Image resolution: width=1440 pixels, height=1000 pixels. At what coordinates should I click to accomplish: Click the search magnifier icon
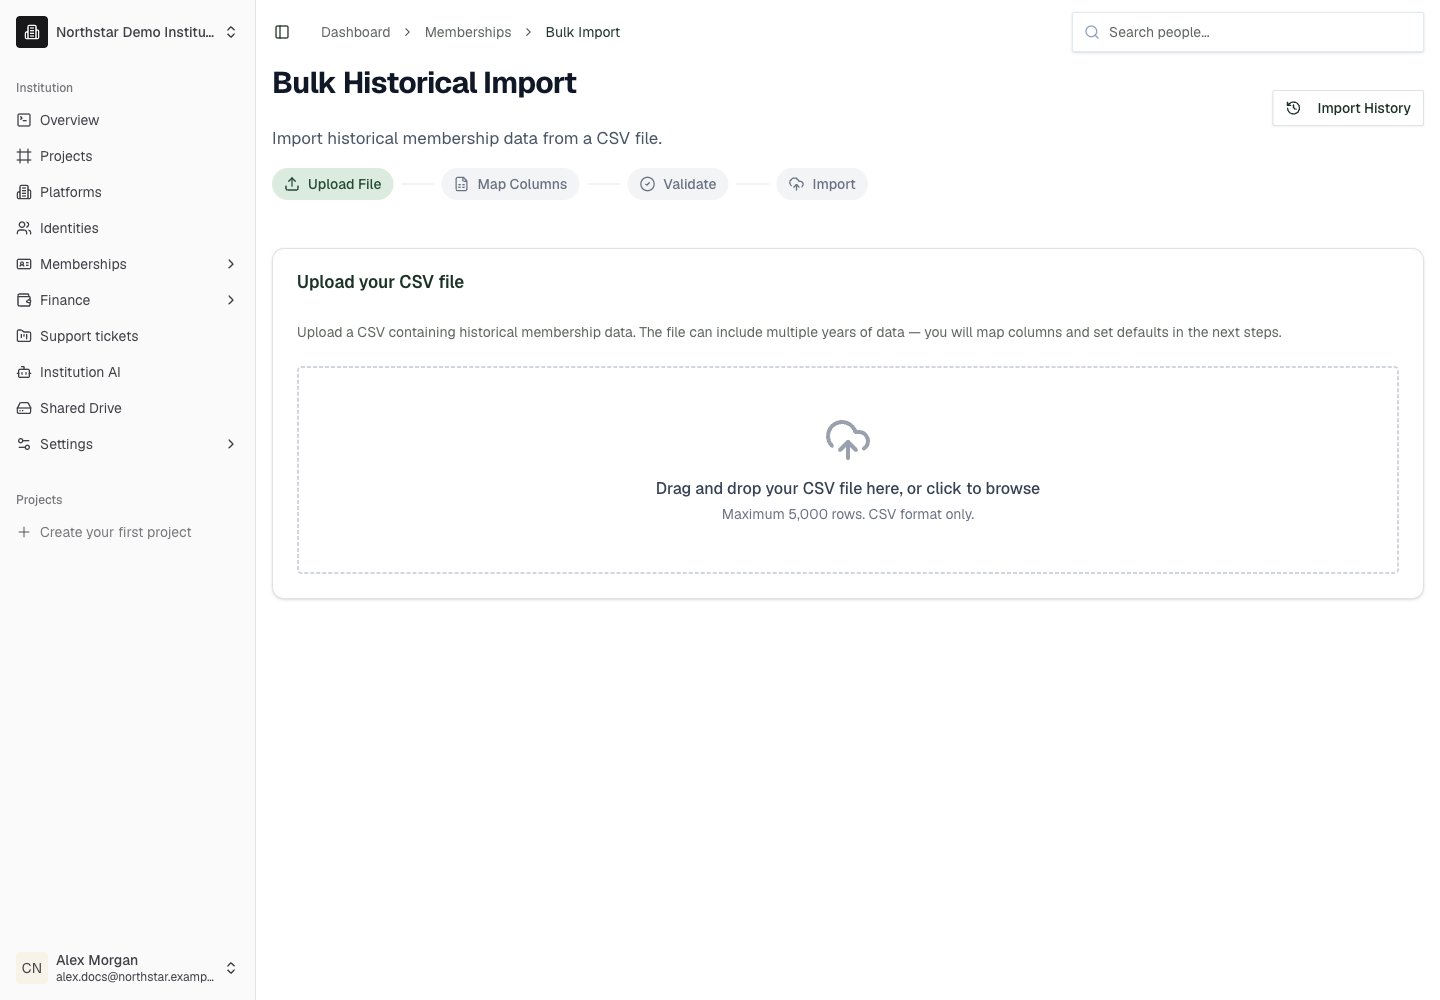point(1092,32)
